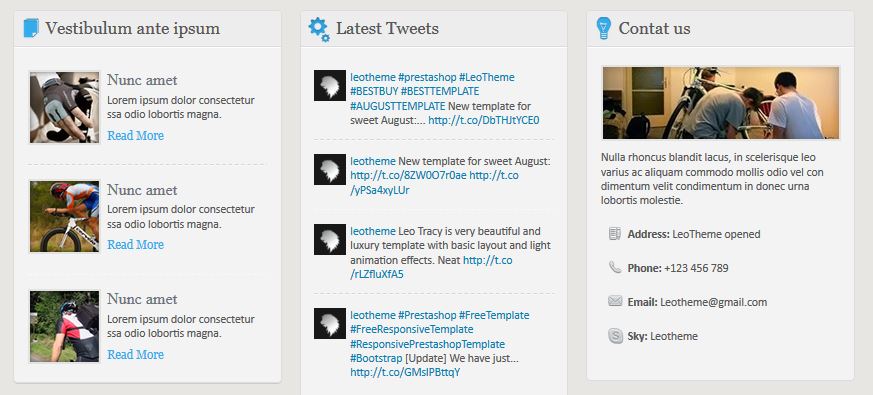Click the #FreeResponsiveTemplate hashtag

tap(411, 329)
